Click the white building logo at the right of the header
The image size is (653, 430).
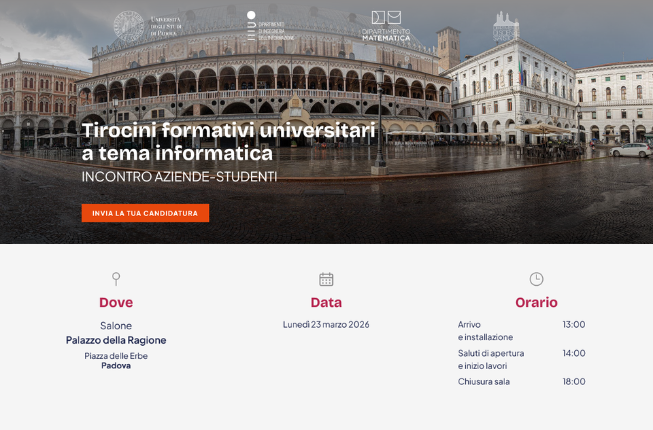click(506, 27)
